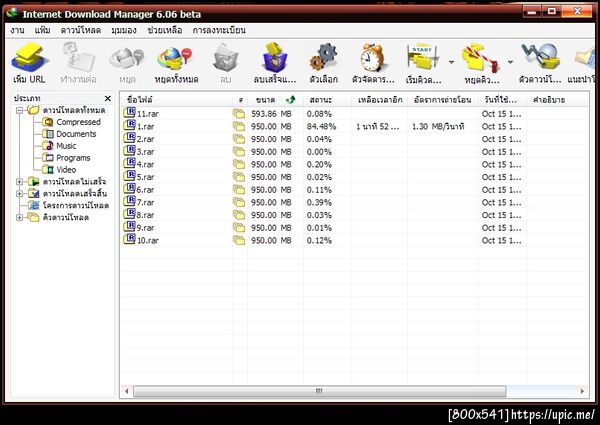Open the Scheduler alarm clock icon
The width and height of the screenshot is (600, 425).
pyautogui.click(x=372, y=57)
